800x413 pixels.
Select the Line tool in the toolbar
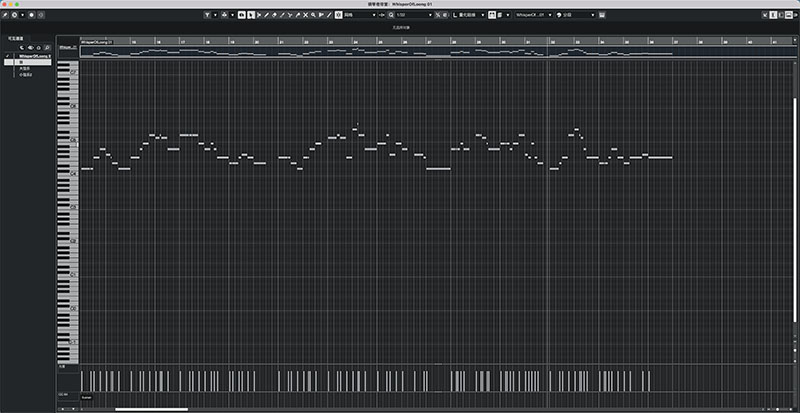[x=329, y=15]
